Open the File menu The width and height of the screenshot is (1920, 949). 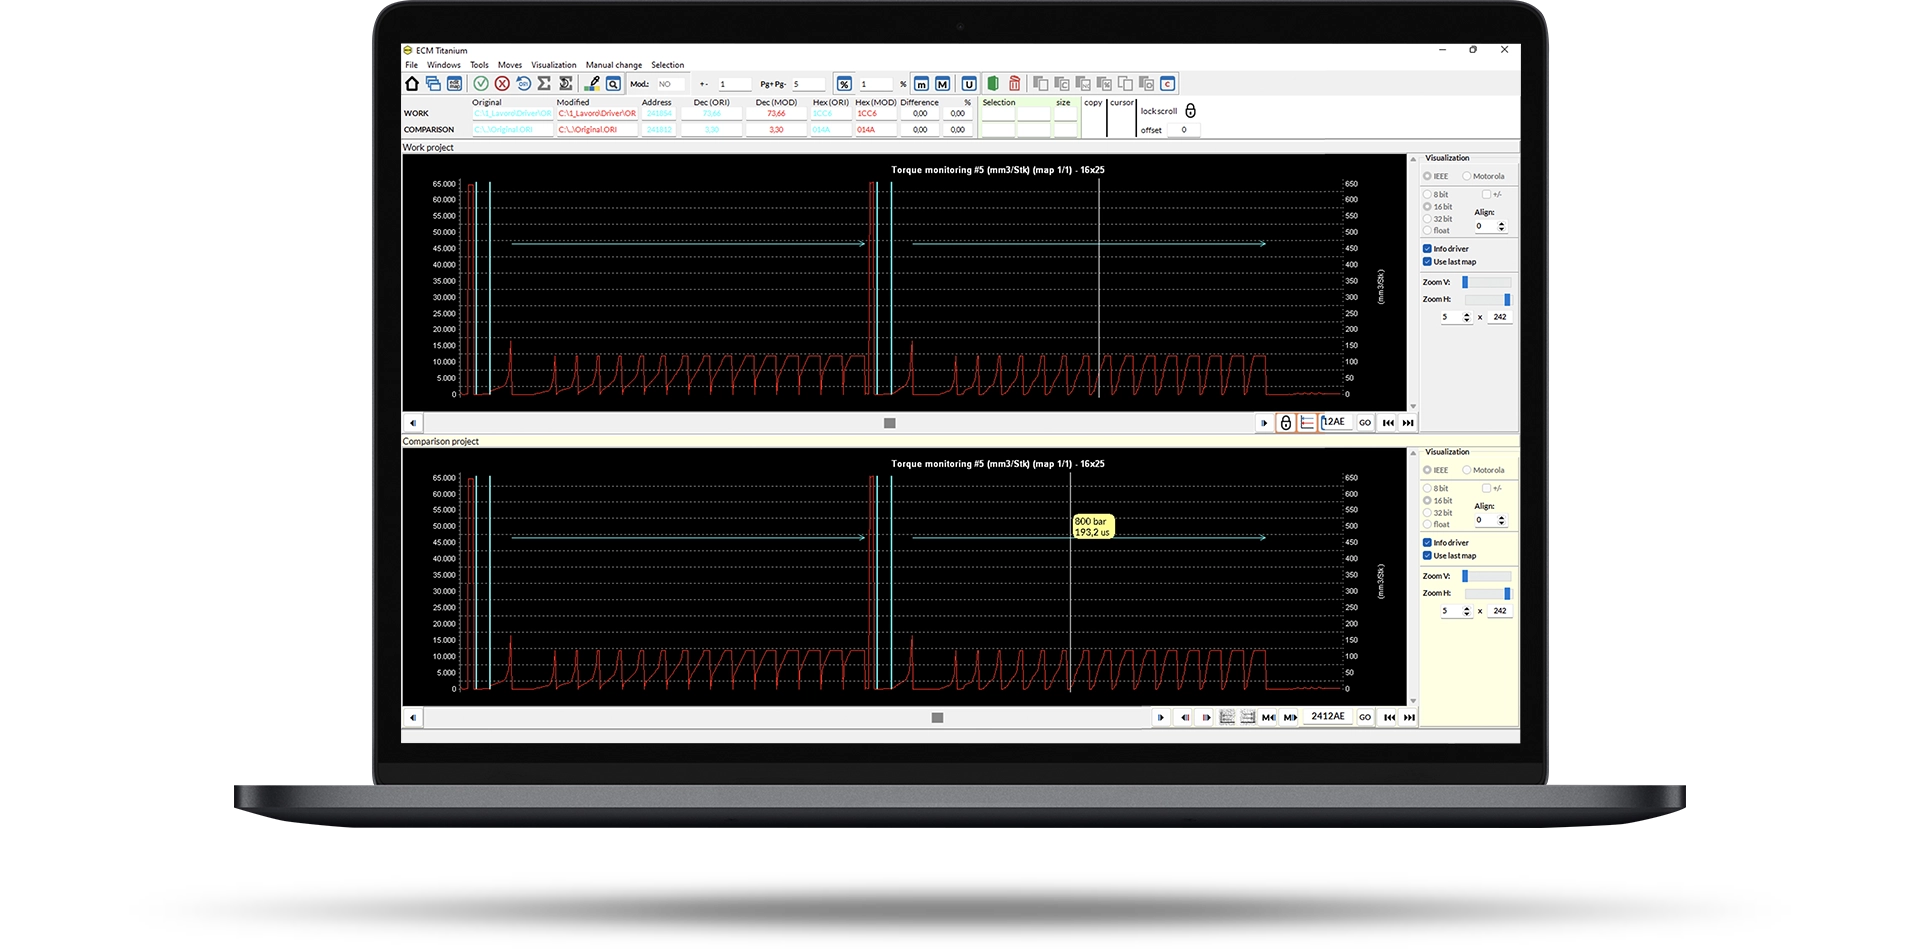click(411, 65)
